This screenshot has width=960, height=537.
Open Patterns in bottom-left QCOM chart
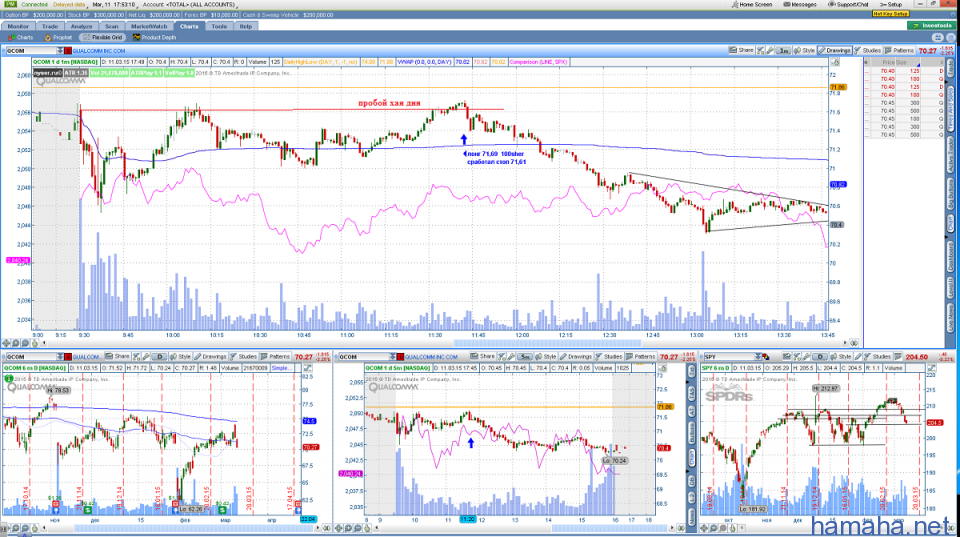pyautogui.click(x=275, y=356)
